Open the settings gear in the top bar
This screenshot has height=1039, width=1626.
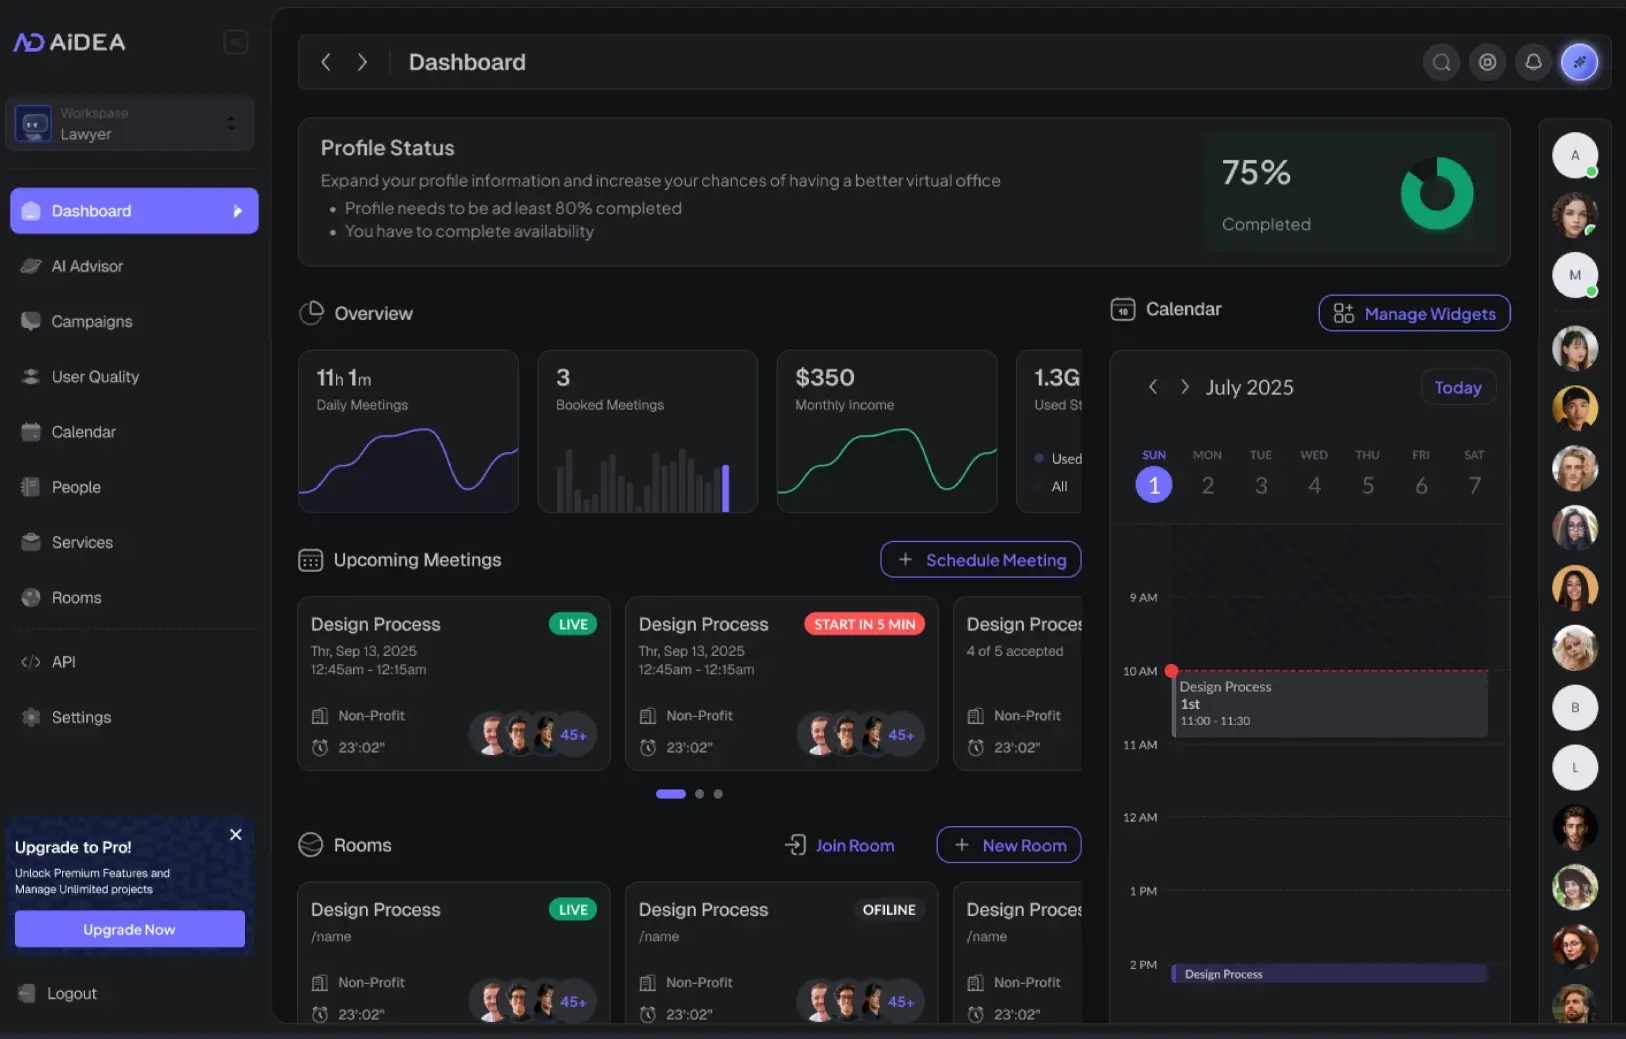1487,61
